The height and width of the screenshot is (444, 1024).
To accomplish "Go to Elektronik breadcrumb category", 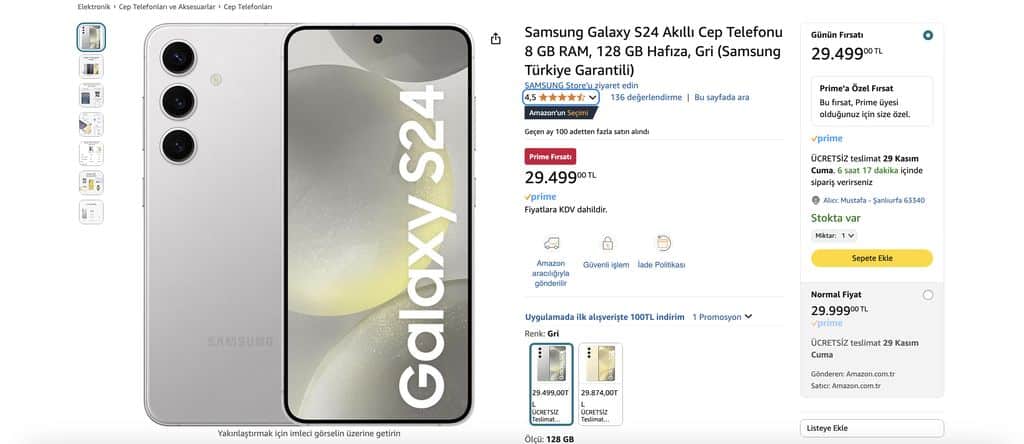I will [94, 7].
